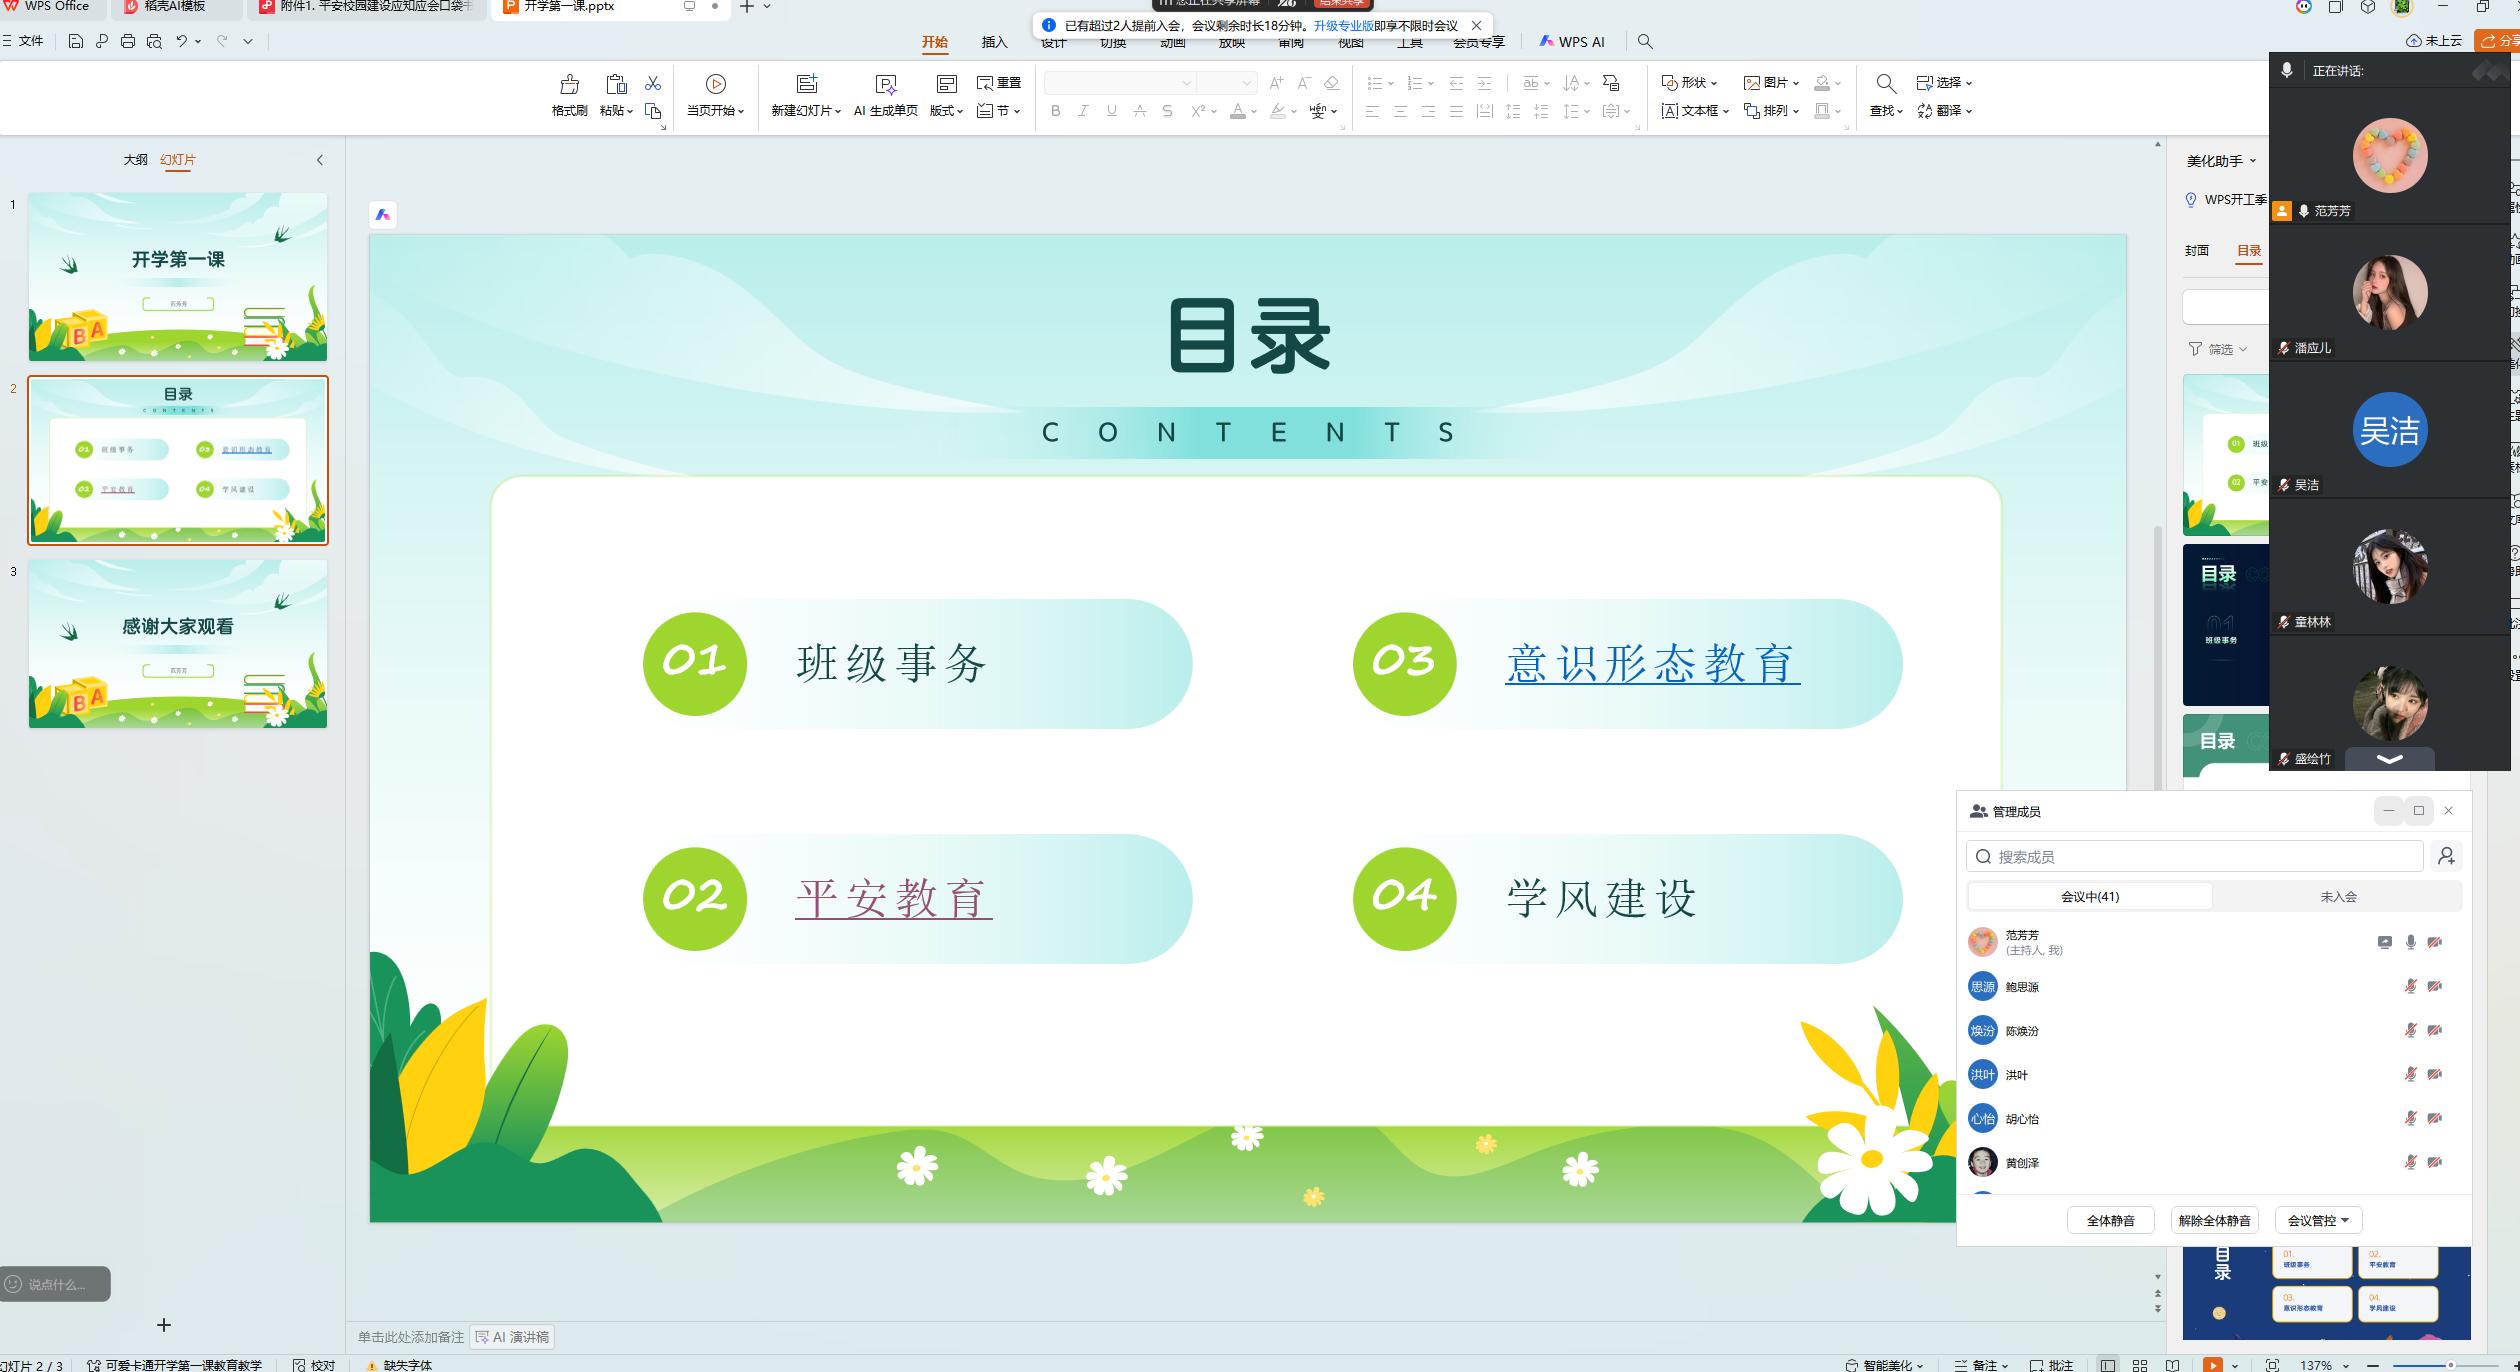The image size is (2520, 1372).
Task: Click the 重置 (Reset) icon
Action: coord(999,83)
